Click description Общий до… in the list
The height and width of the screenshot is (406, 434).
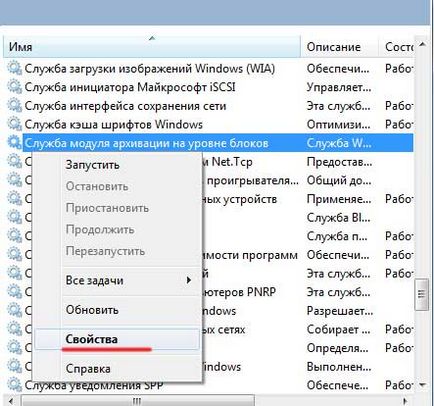coord(339,180)
